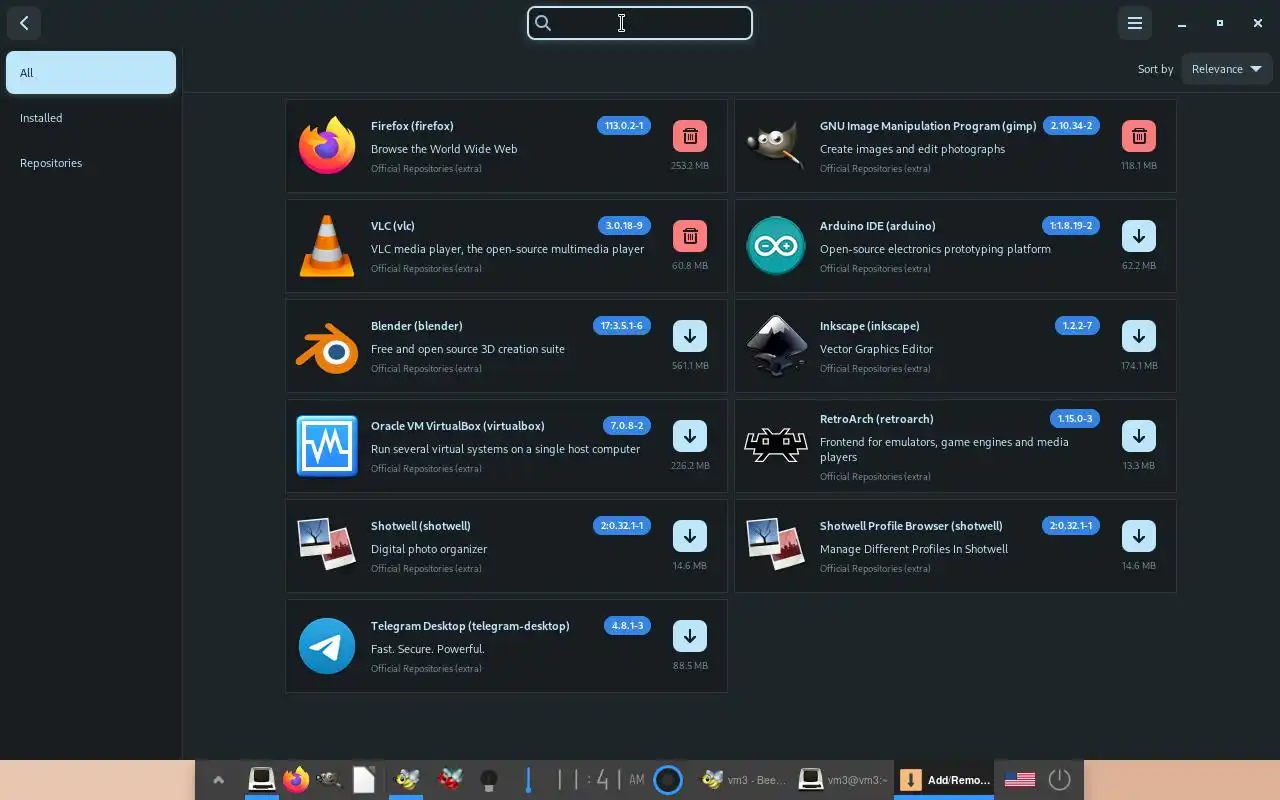The height and width of the screenshot is (800, 1280).
Task: Click Inkscape version badge 1.2.2-7
Action: [1077, 326]
